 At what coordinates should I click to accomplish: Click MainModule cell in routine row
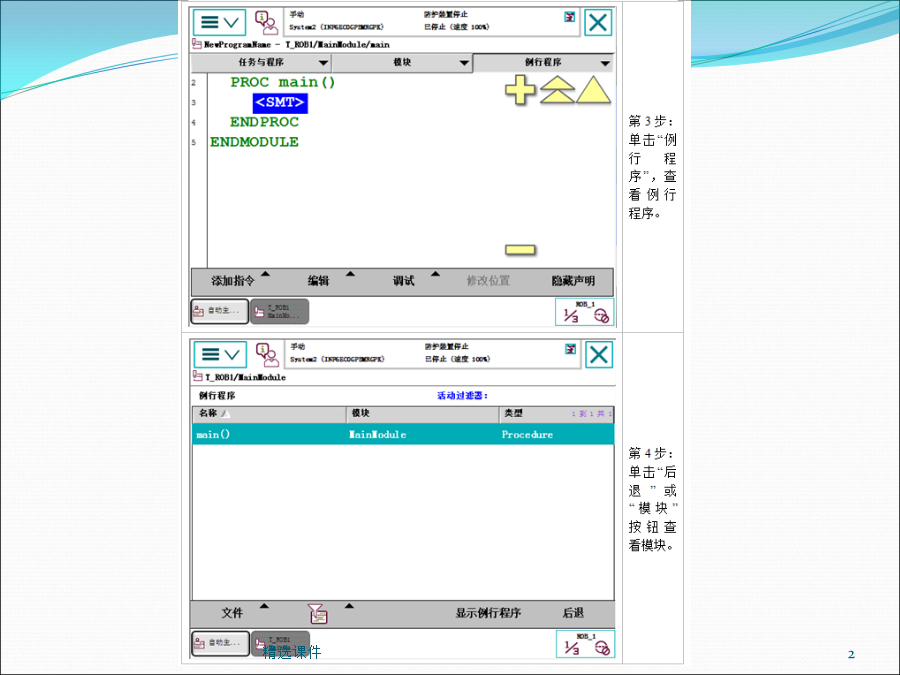pyautogui.click(x=378, y=435)
